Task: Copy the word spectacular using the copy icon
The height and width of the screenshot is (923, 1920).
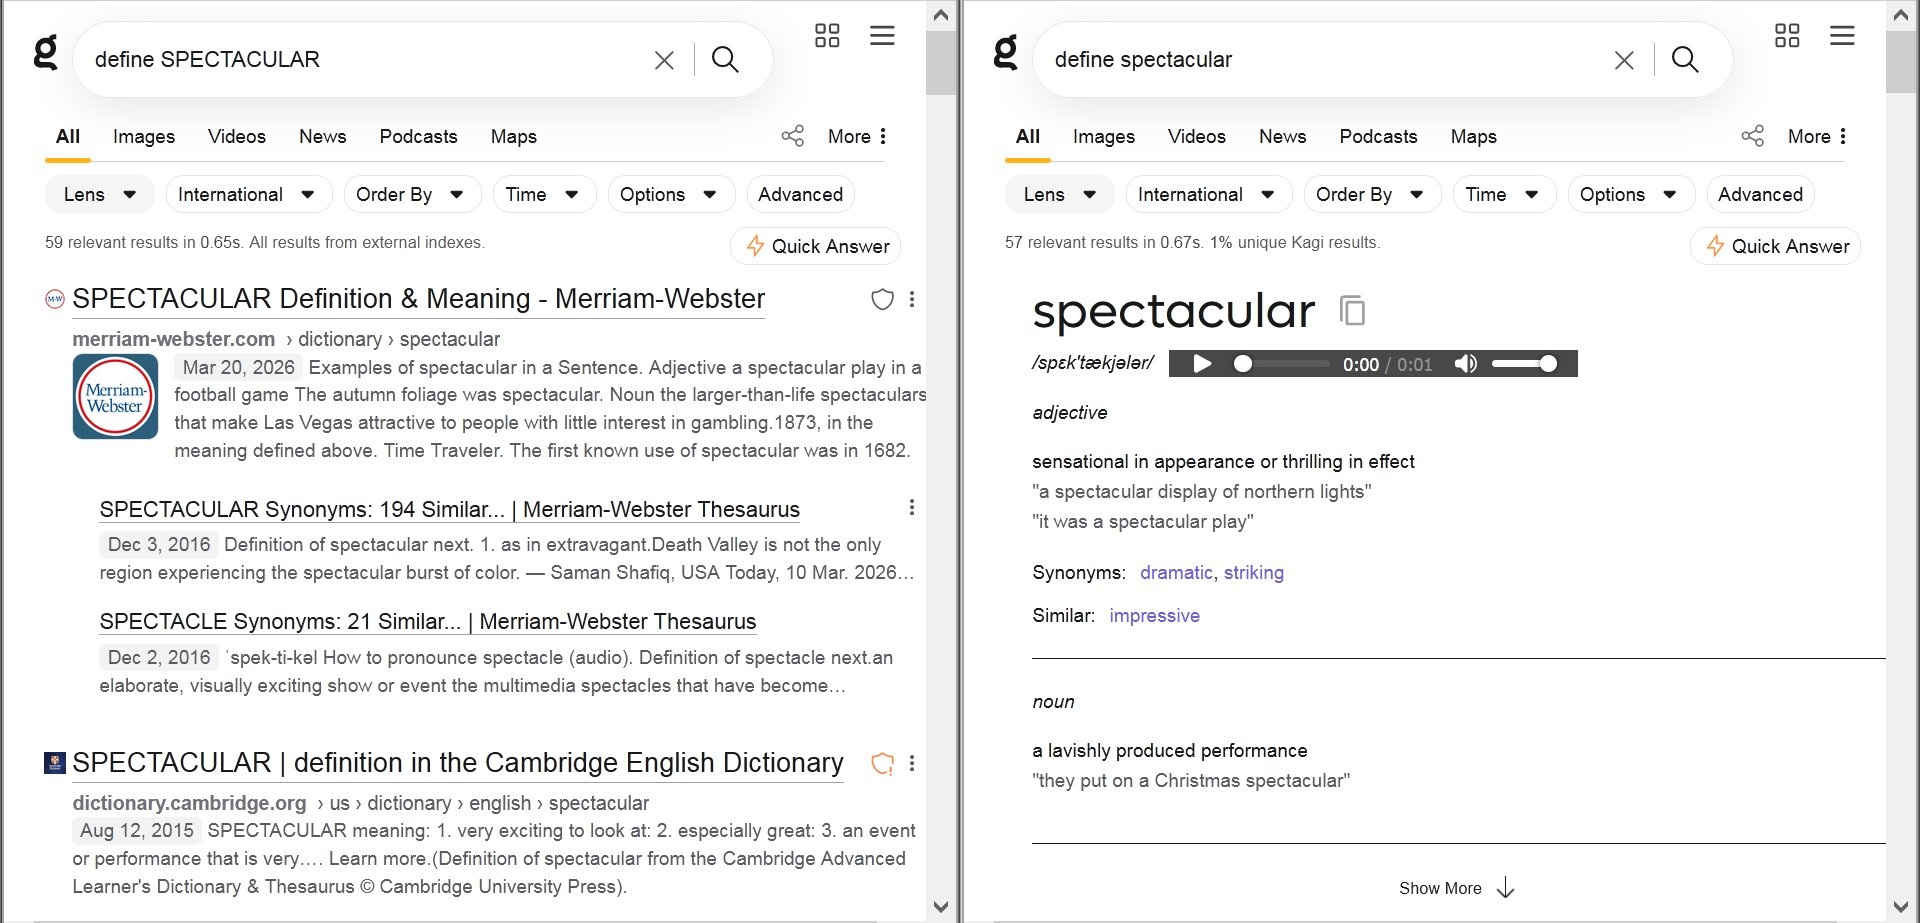Action: point(1353,311)
